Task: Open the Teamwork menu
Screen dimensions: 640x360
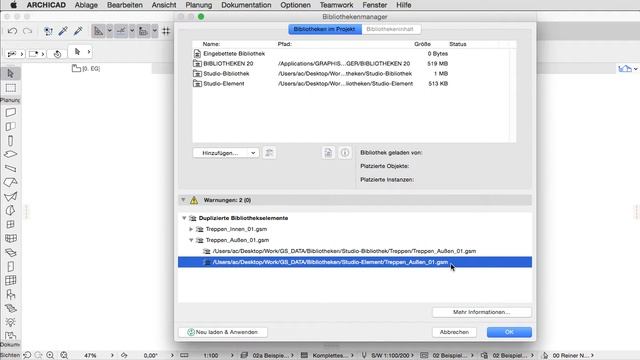Action: click(x=336, y=5)
